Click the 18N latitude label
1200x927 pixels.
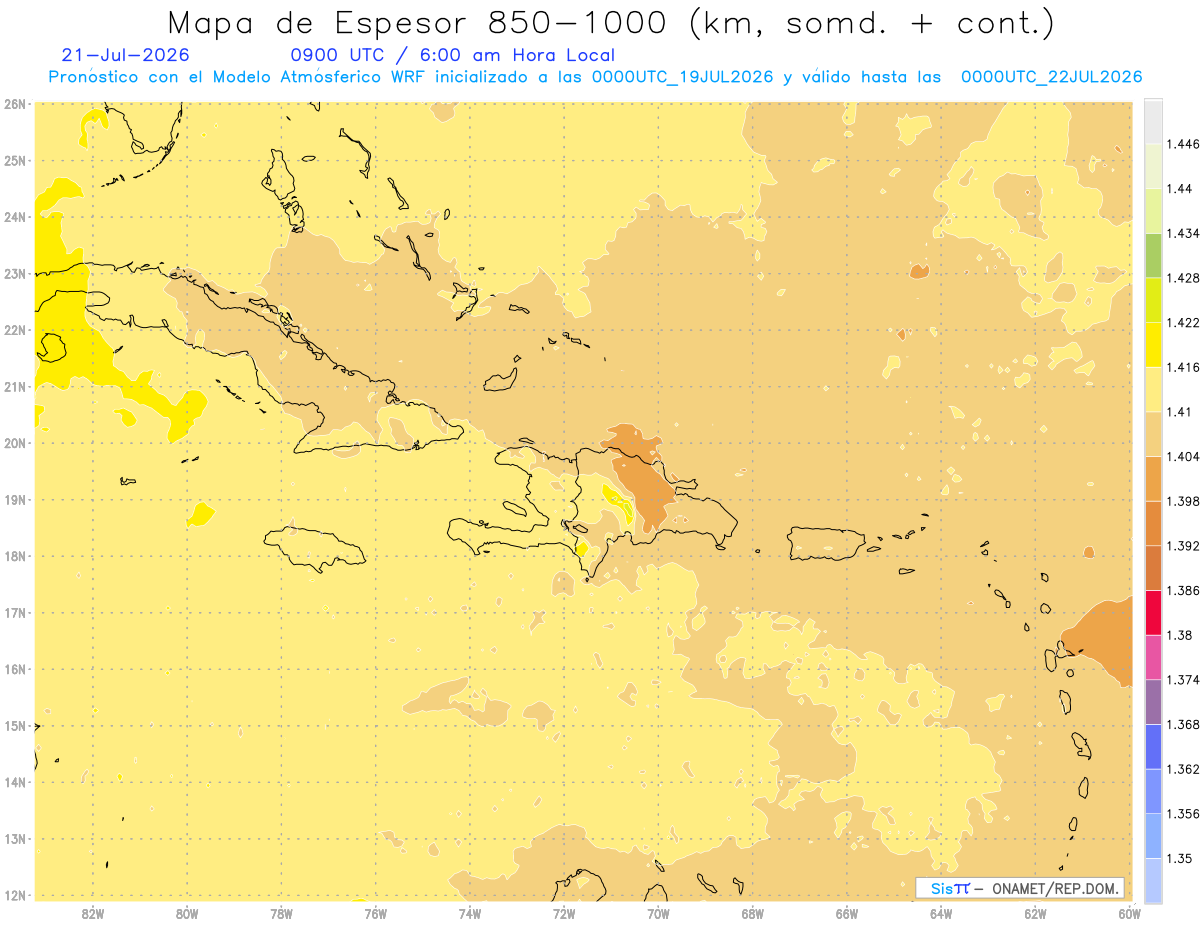14,556
